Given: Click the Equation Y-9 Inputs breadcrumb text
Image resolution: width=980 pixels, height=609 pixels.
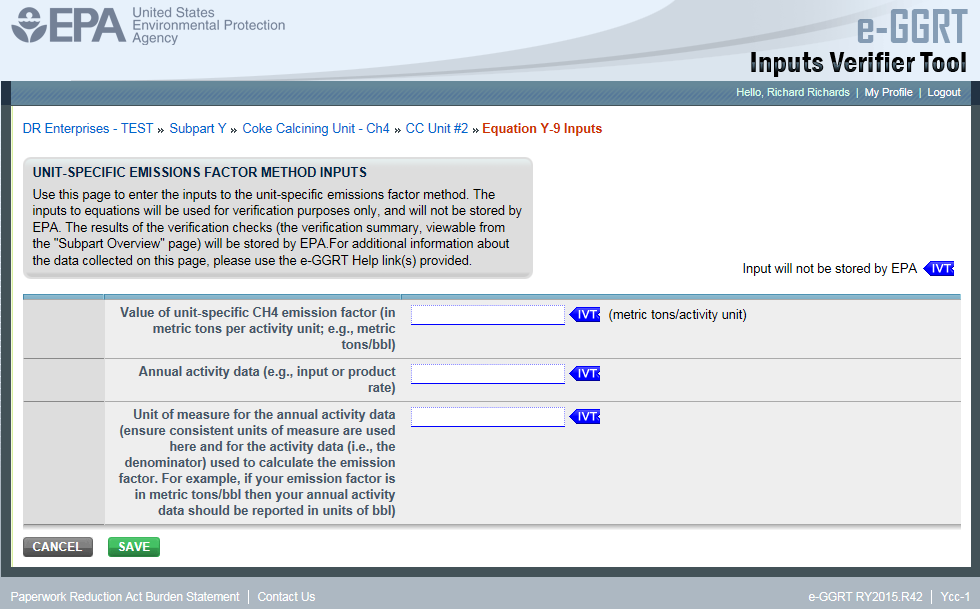Looking at the screenshot, I should (542, 129).
